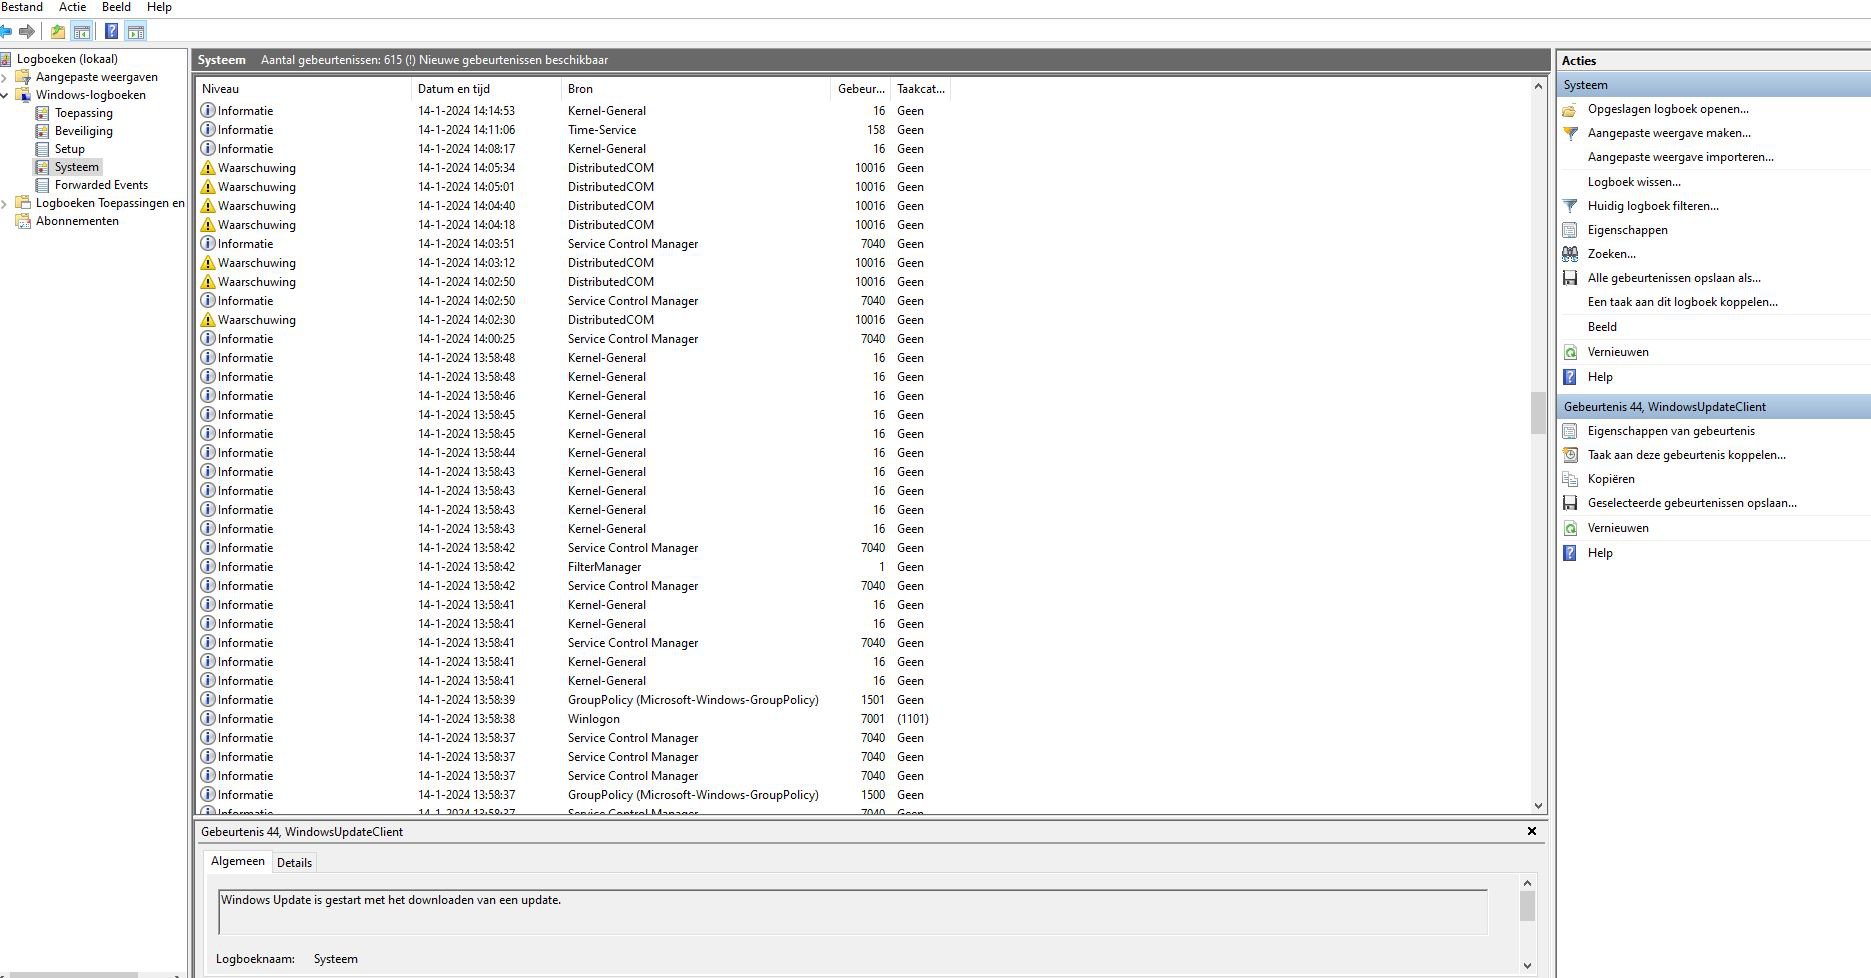Click the funnel icon beside Huidig logboek filteren
1871x978 pixels.
(x=1570, y=206)
